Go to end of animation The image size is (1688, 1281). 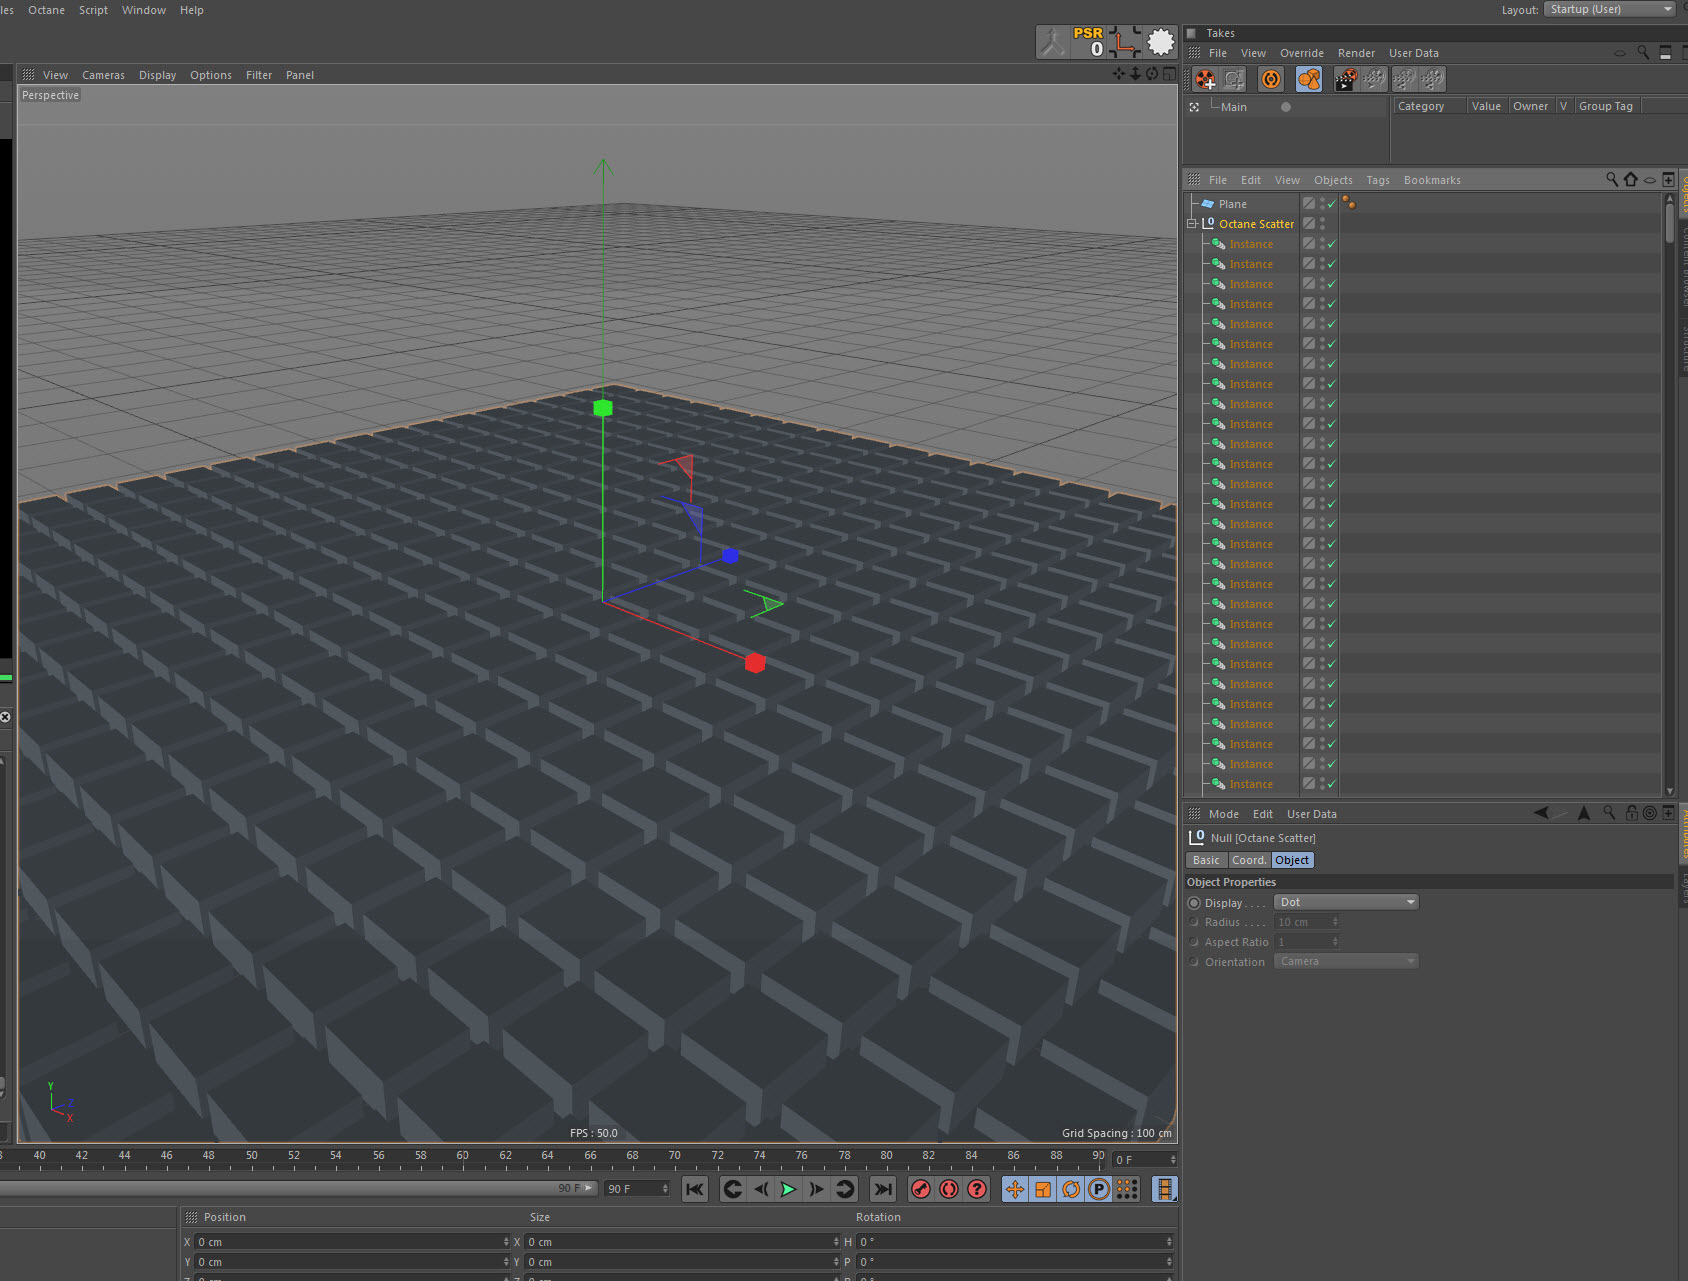(x=882, y=1189)
